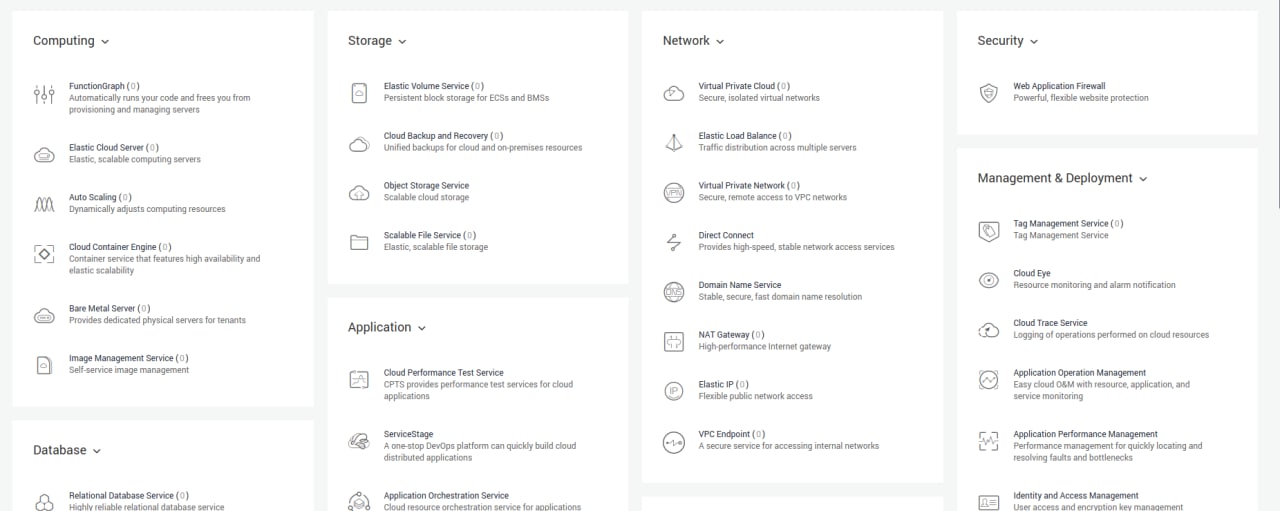
Task: Click the FunctionGraph service icon
Action: 44,94
